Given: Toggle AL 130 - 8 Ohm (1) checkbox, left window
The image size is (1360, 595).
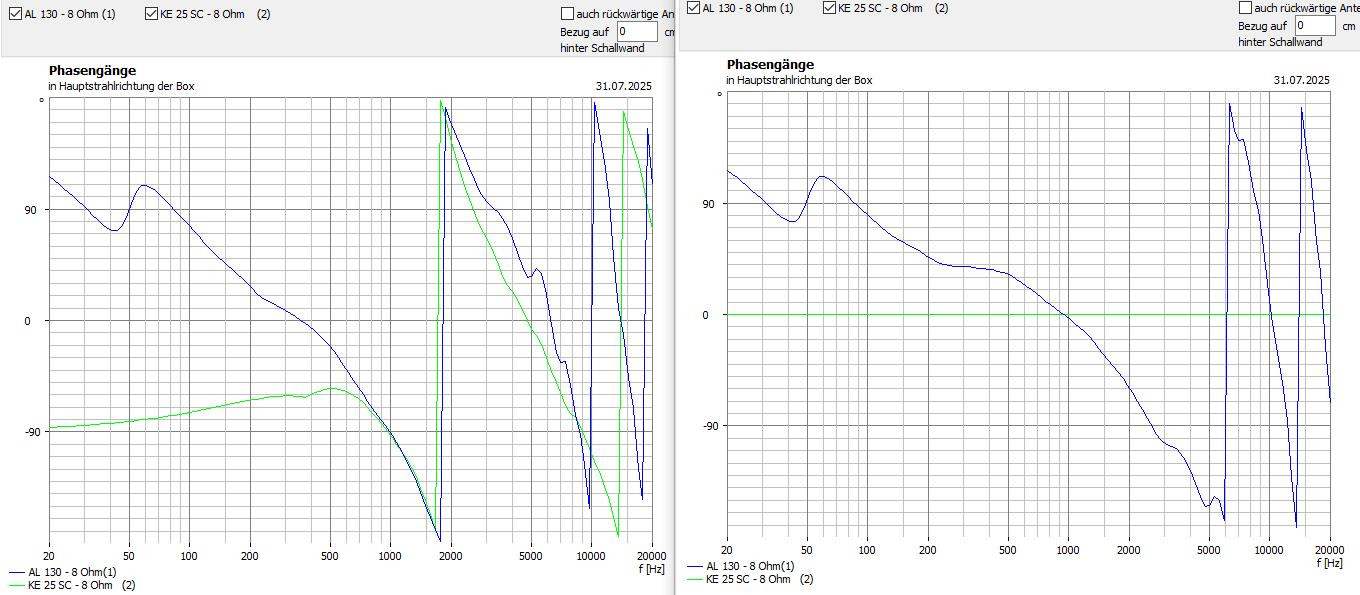Looking at the screenshot, I should (x=15, y=14).
